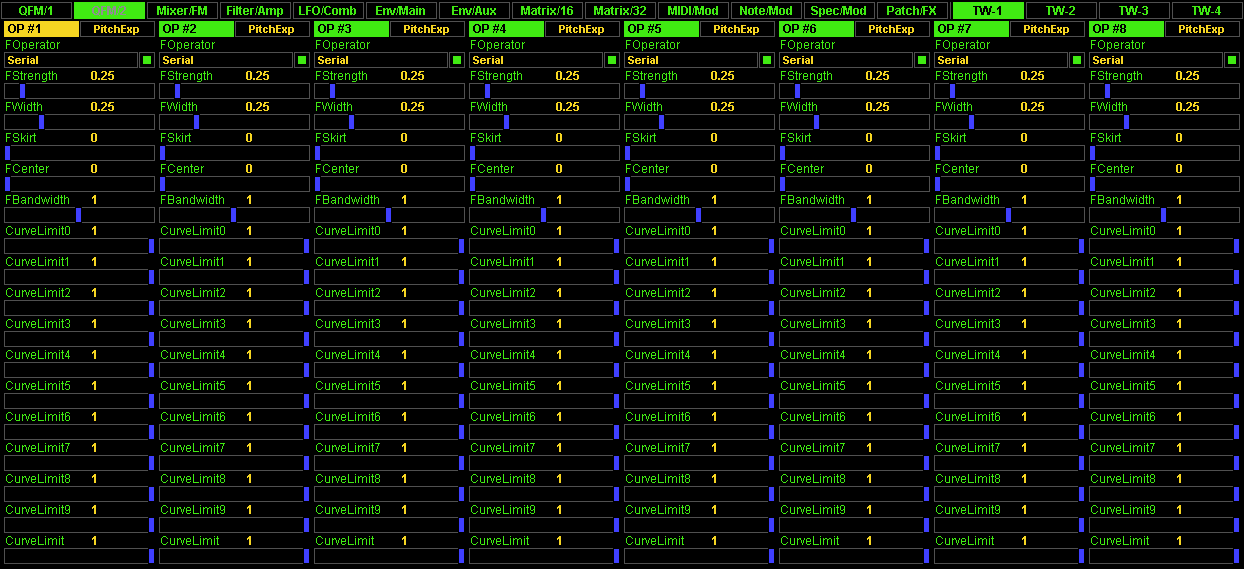Screen dimensions: 1244x569
Task: Click the PitchExp button for OP #3
Action: coord(427,29)
